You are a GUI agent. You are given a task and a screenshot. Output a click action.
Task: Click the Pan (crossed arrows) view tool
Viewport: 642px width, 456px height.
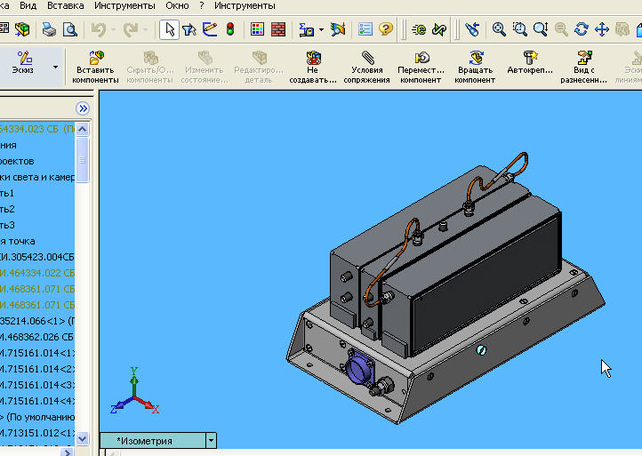(602, 30)
